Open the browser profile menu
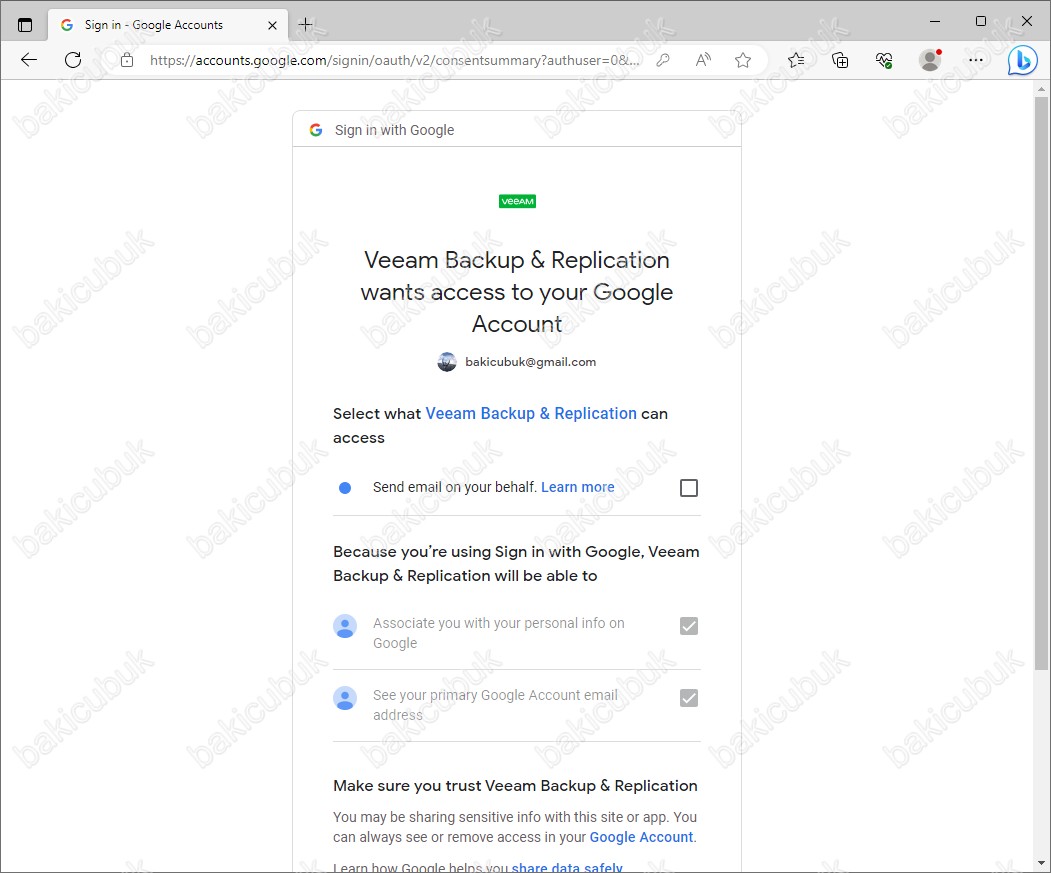 coord(930,60)
